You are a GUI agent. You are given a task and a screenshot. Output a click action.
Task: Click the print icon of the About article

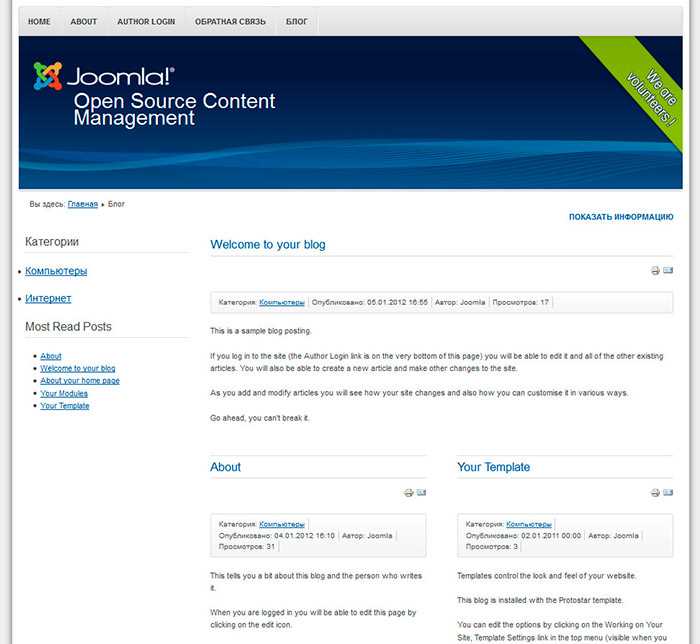click(408, 493)
